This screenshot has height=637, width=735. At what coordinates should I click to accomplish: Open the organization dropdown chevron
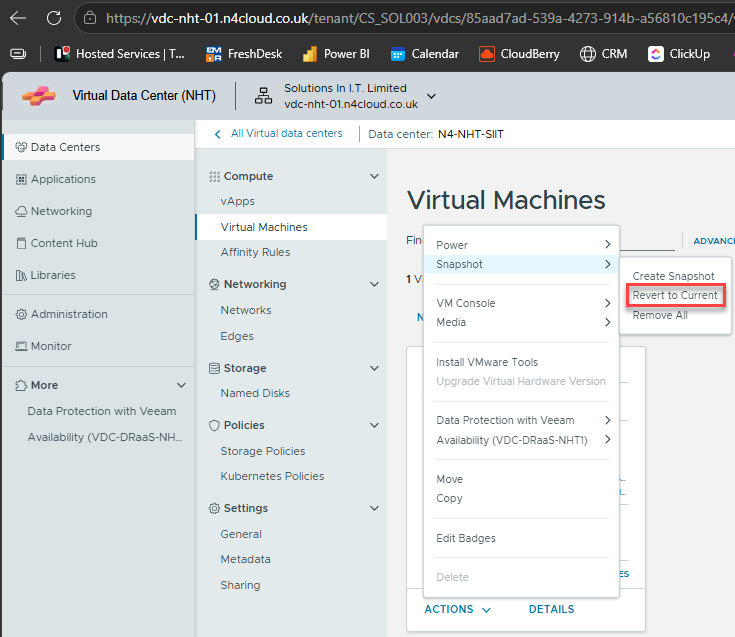point(431,96)
